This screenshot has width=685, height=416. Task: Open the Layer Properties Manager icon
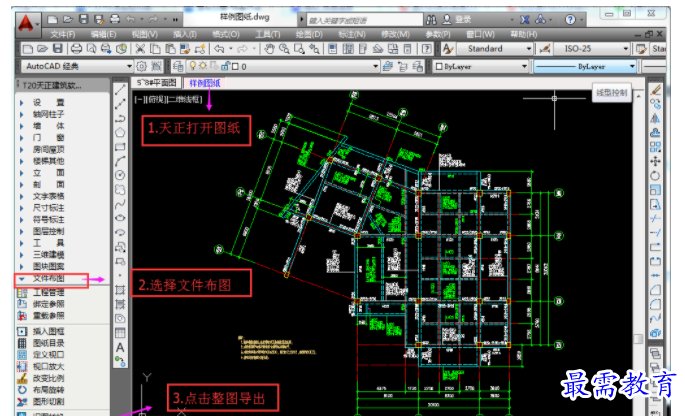pyautogui.click(x=178, y=66)
